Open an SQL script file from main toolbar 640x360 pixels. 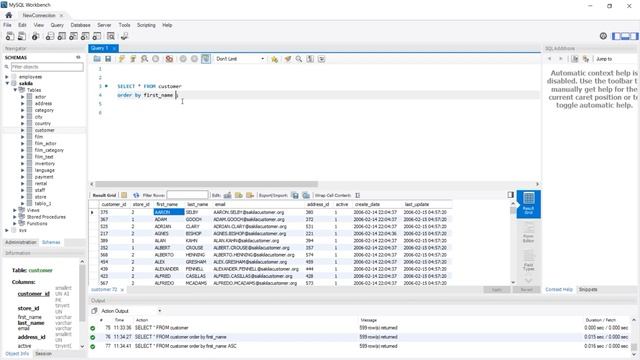coord(22,36)
